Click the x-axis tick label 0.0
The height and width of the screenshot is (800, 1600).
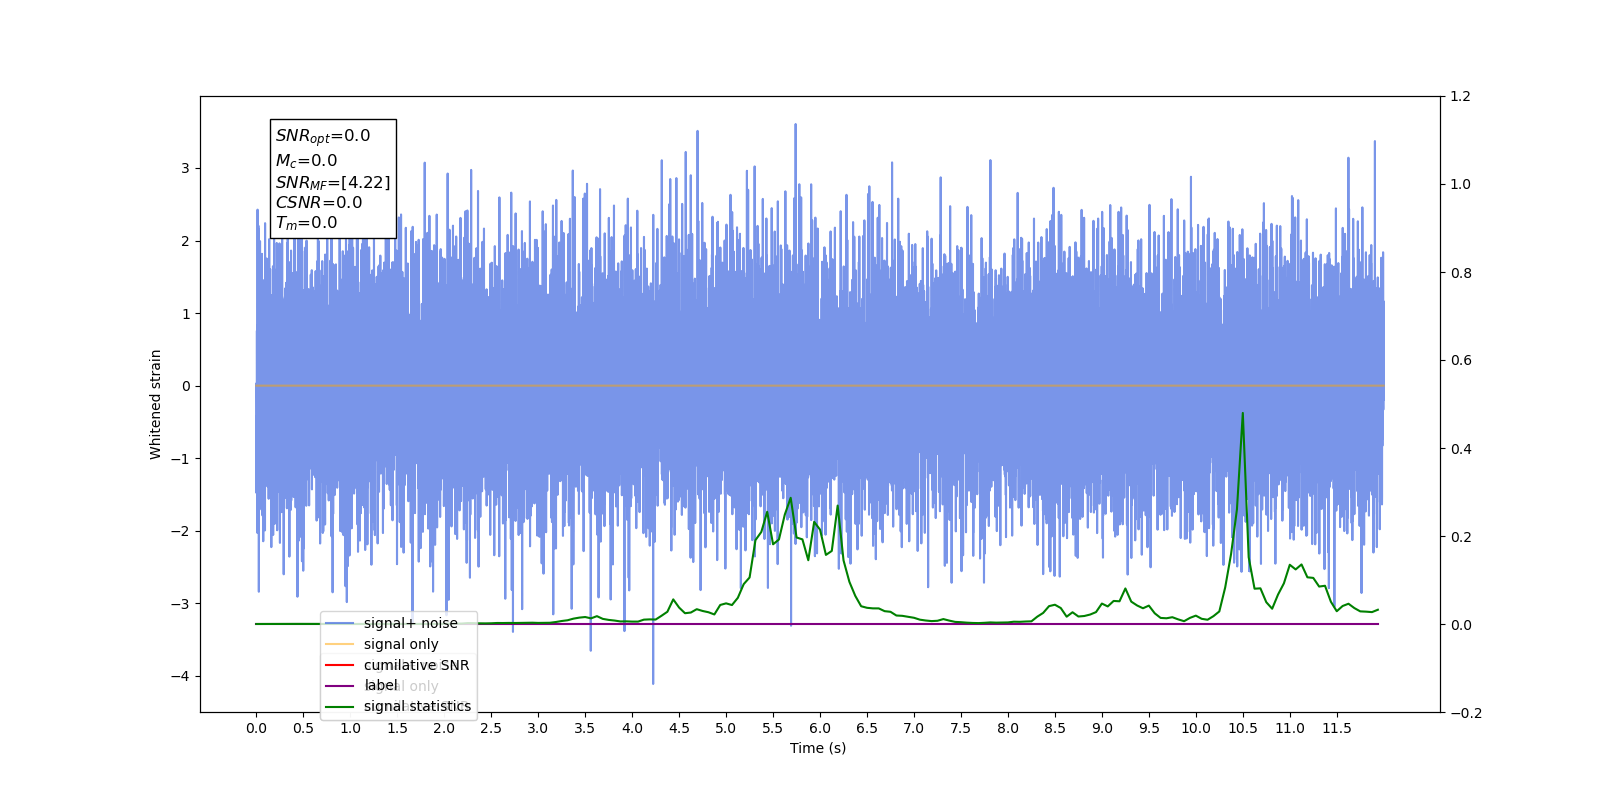[x=256, y=728]
